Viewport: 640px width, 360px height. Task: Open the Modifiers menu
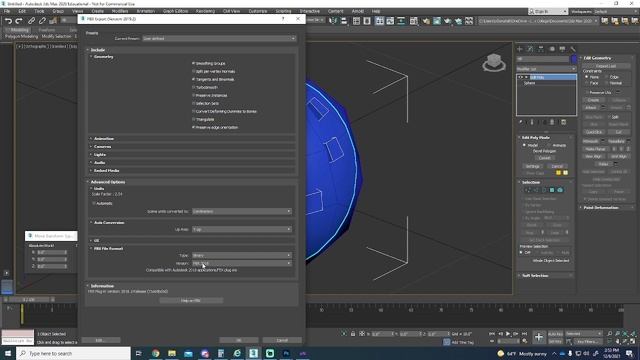coord(120,11)
